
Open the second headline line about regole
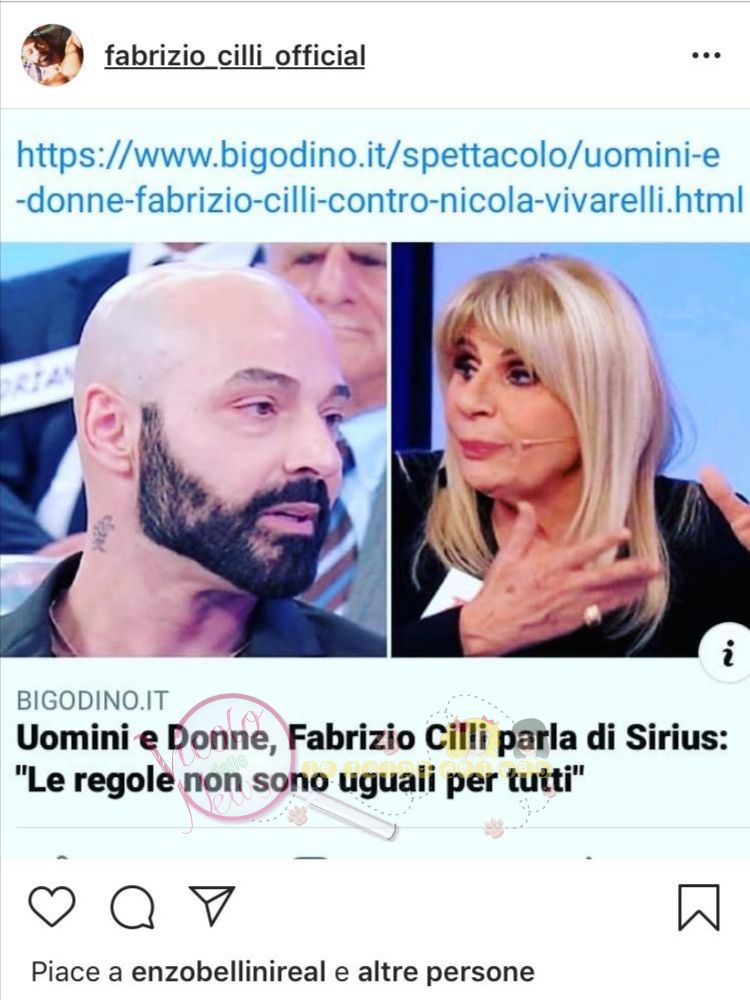coord(300,781)
